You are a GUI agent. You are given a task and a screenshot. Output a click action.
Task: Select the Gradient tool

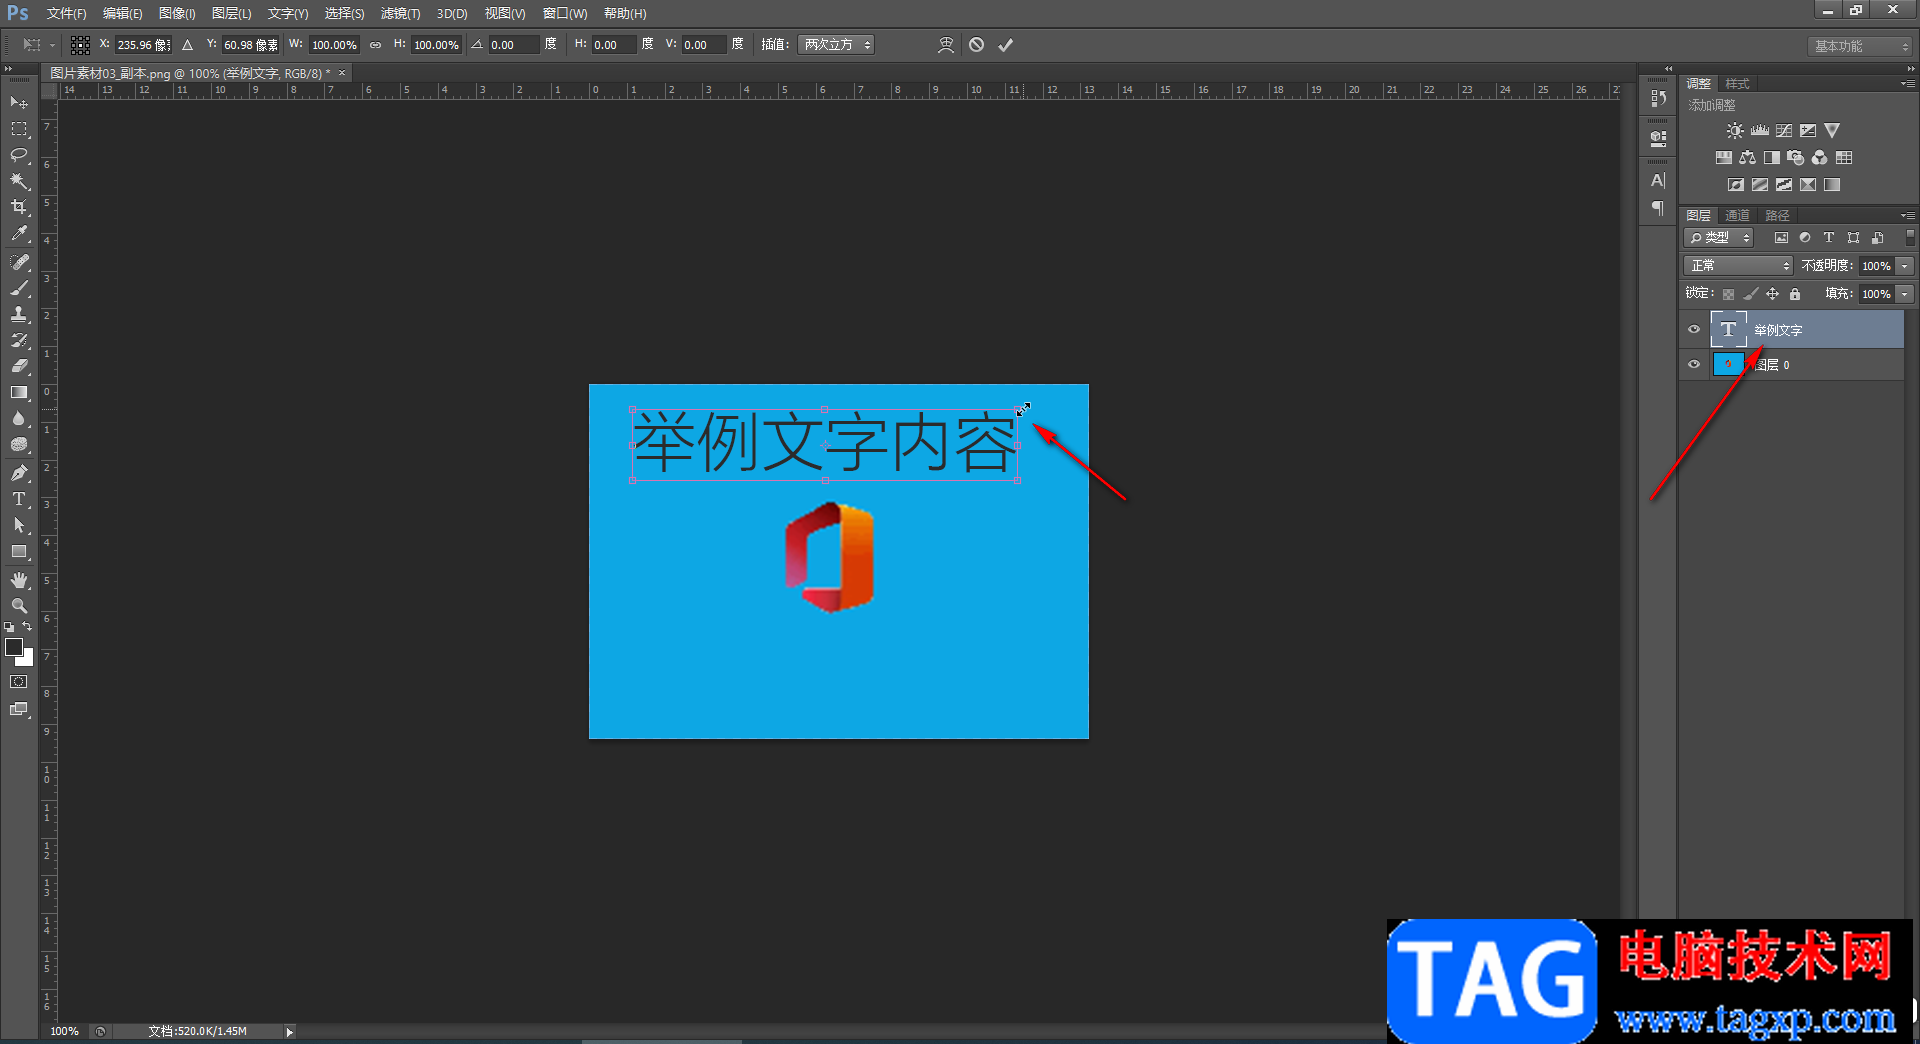19,393
